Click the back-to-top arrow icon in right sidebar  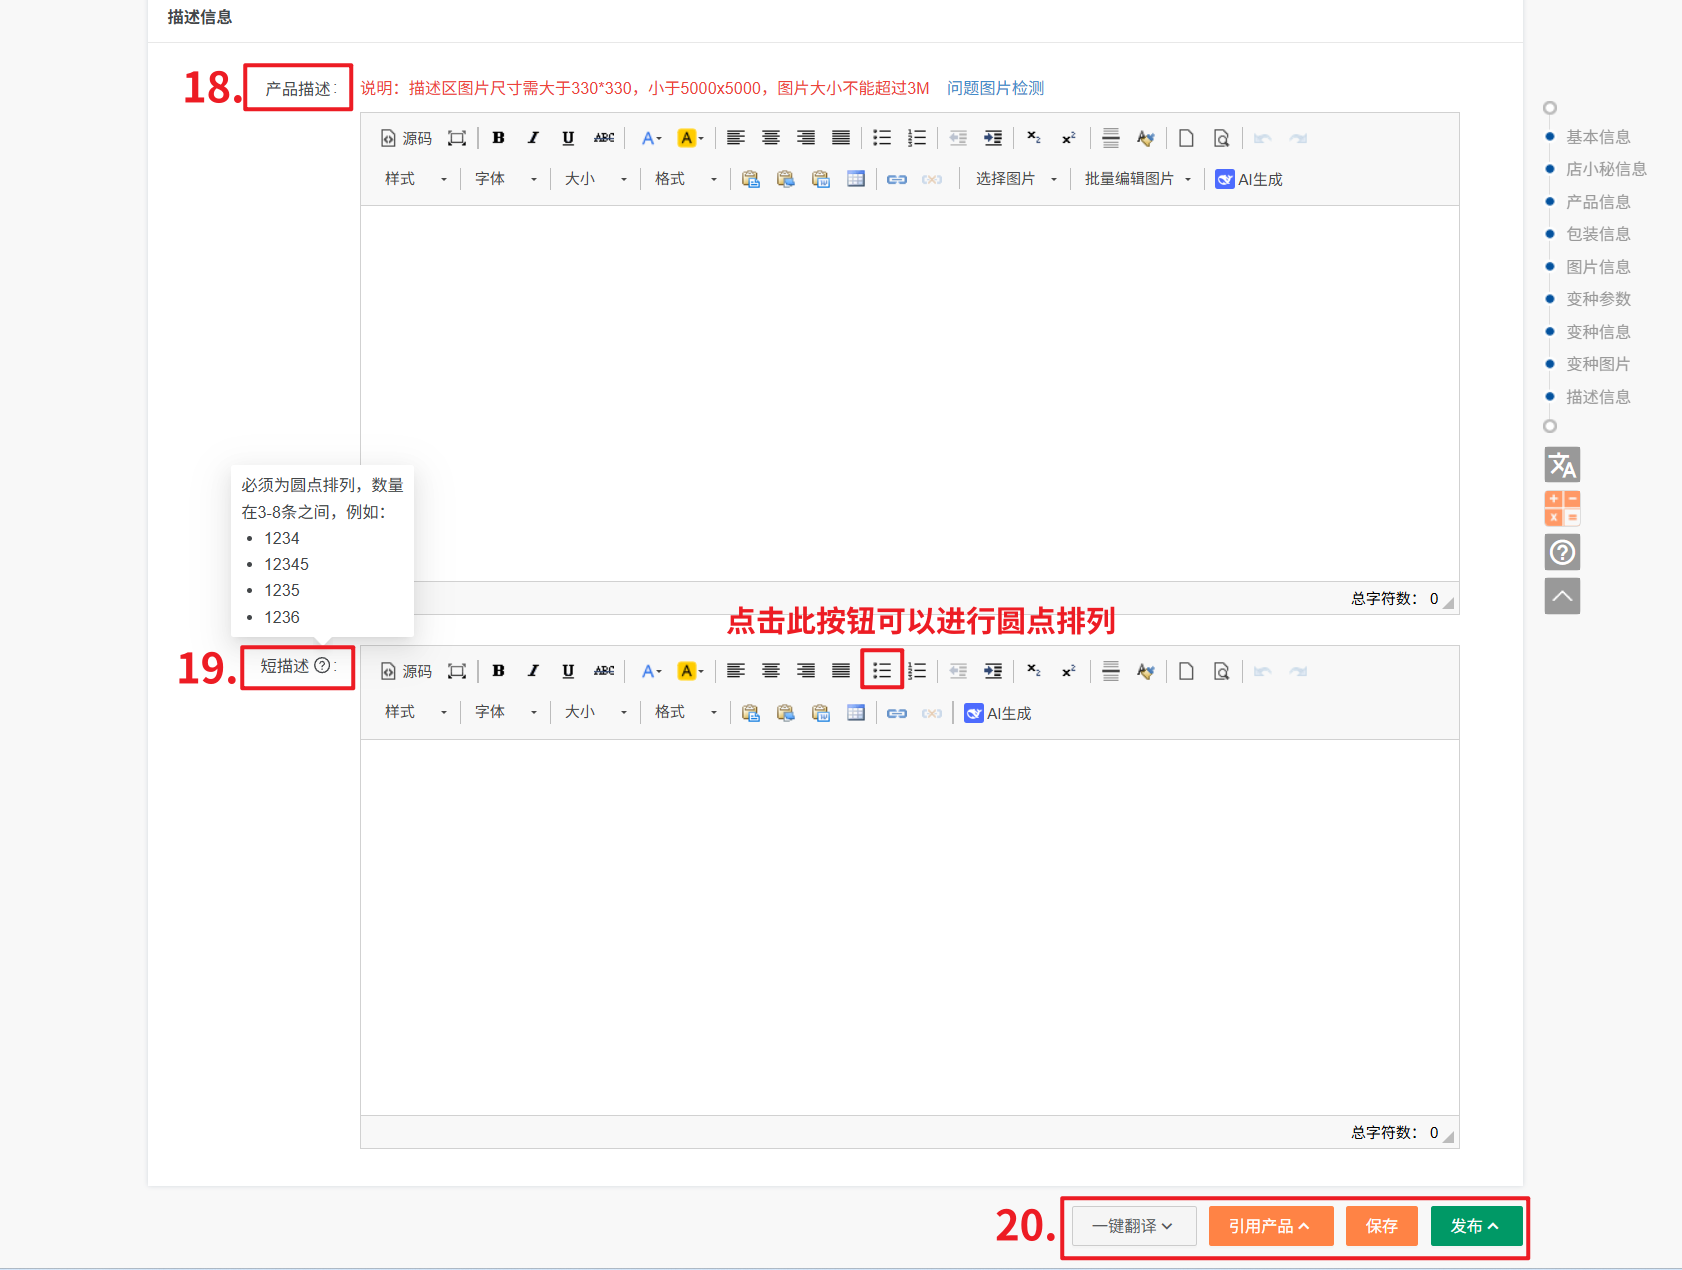pos(1562,596)
